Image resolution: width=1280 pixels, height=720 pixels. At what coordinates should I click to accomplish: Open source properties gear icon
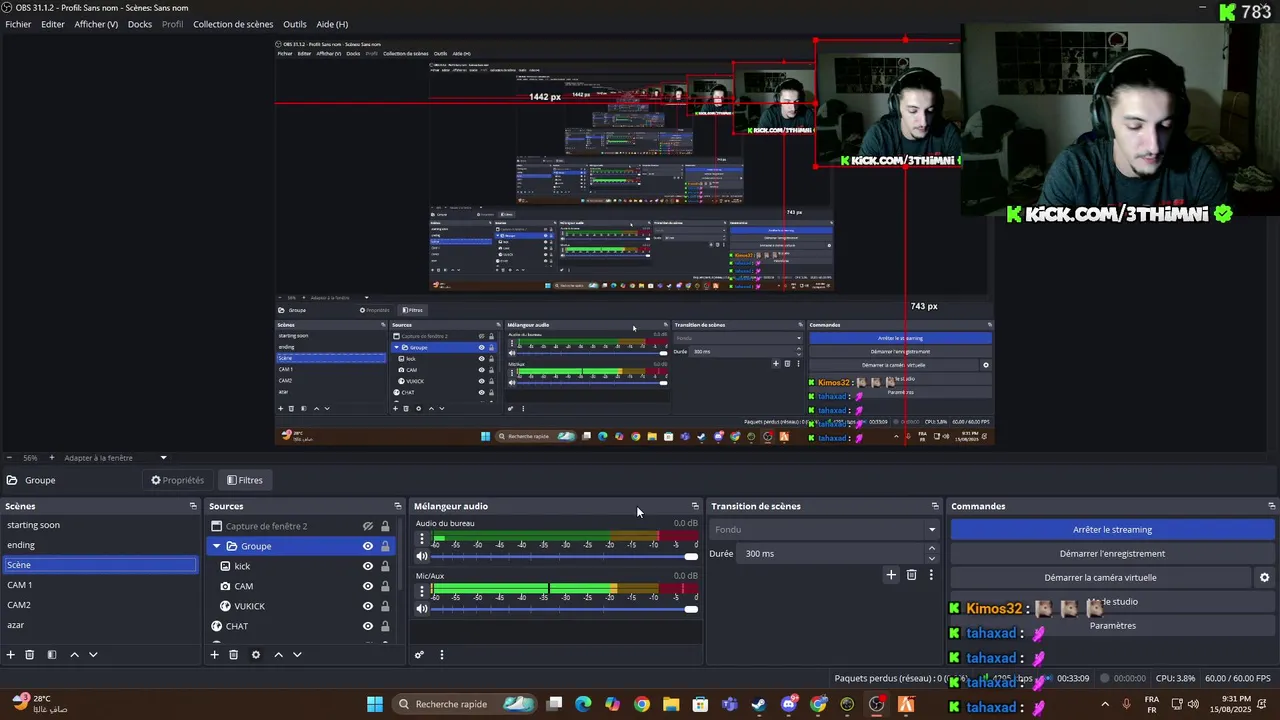pos(256,654)
